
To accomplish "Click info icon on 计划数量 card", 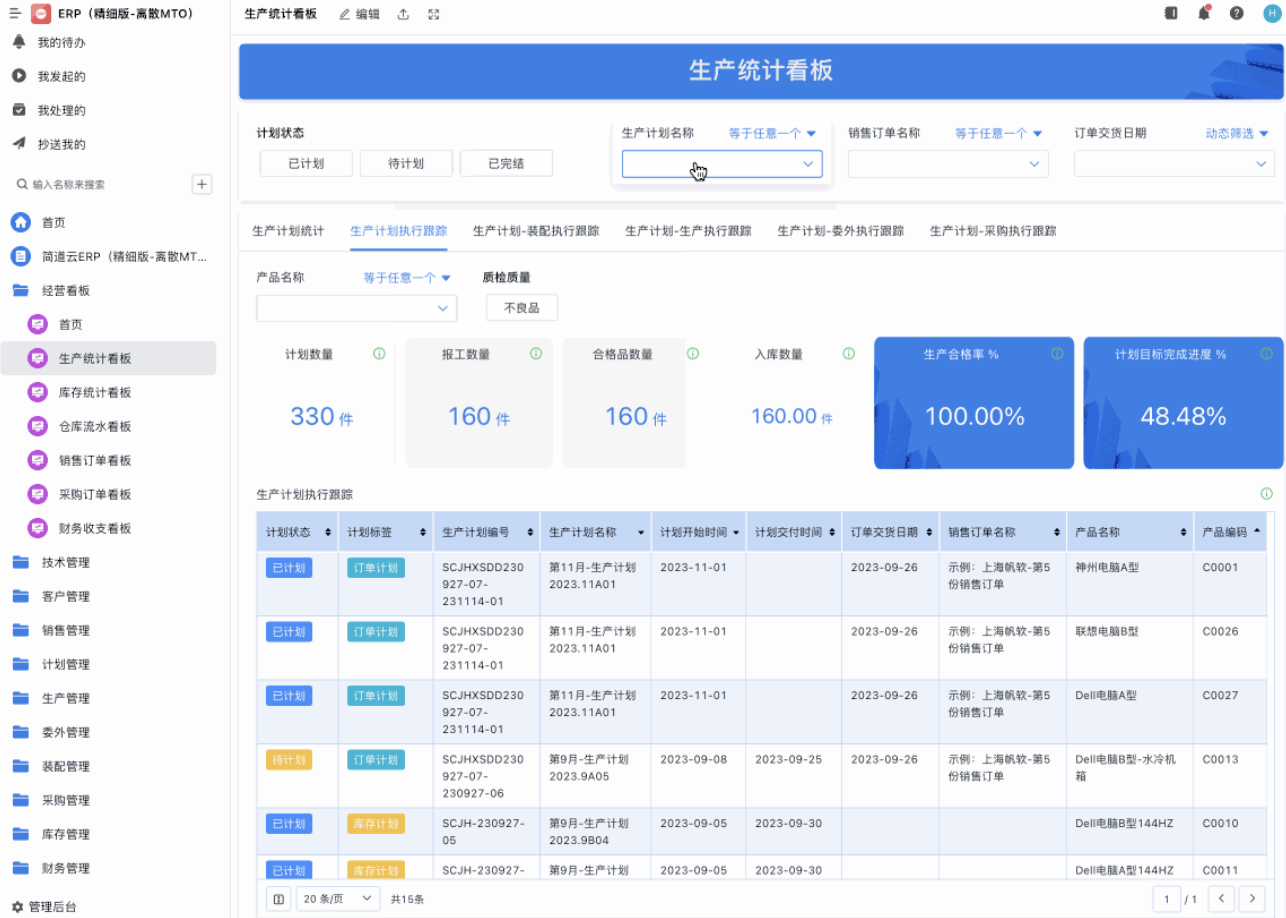I will click(379, 354).
